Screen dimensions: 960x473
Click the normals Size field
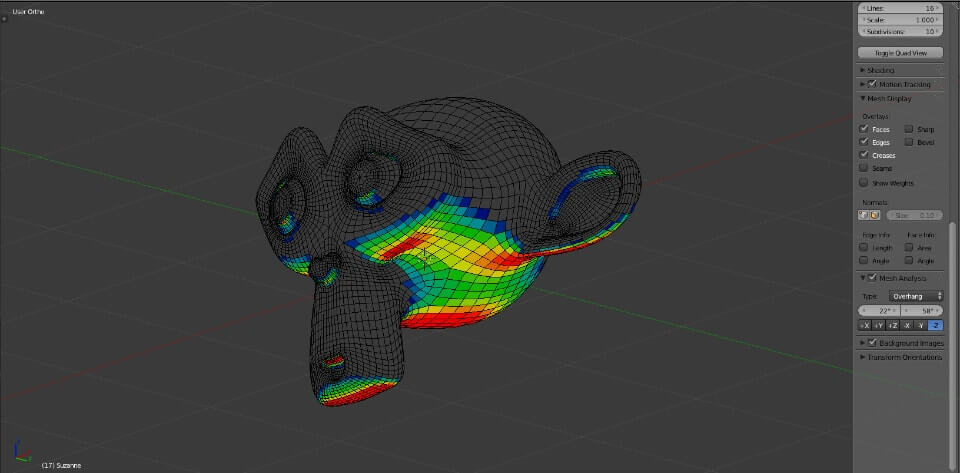(915, 215)
